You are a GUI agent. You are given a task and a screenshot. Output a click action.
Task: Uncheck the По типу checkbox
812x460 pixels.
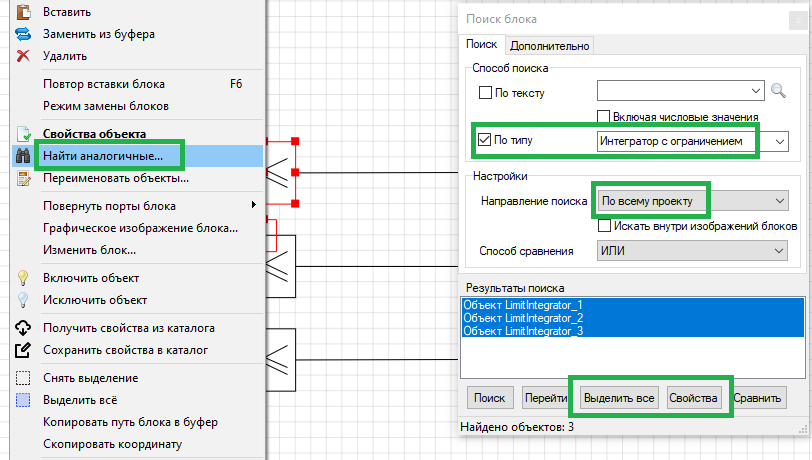pyautogui.click(x=486, y=140)
